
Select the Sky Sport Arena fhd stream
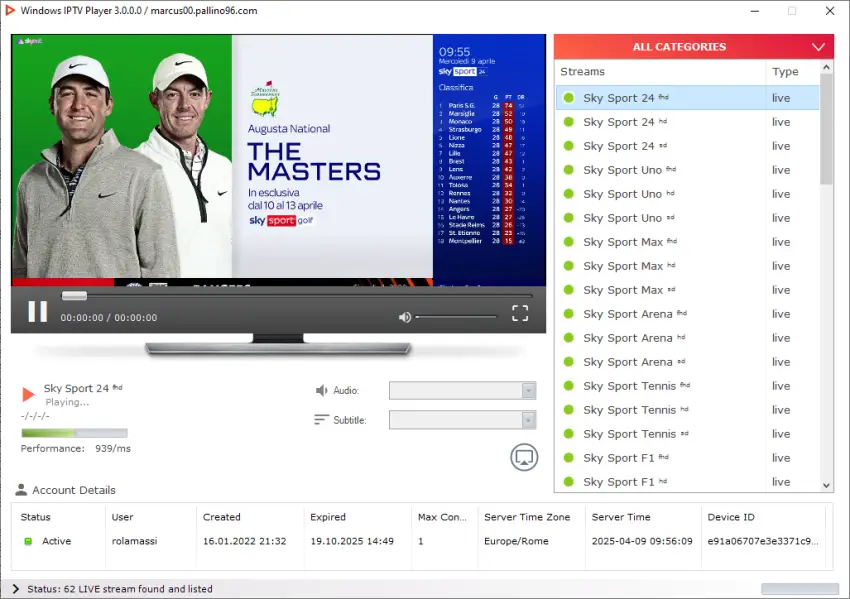(687, 314)
